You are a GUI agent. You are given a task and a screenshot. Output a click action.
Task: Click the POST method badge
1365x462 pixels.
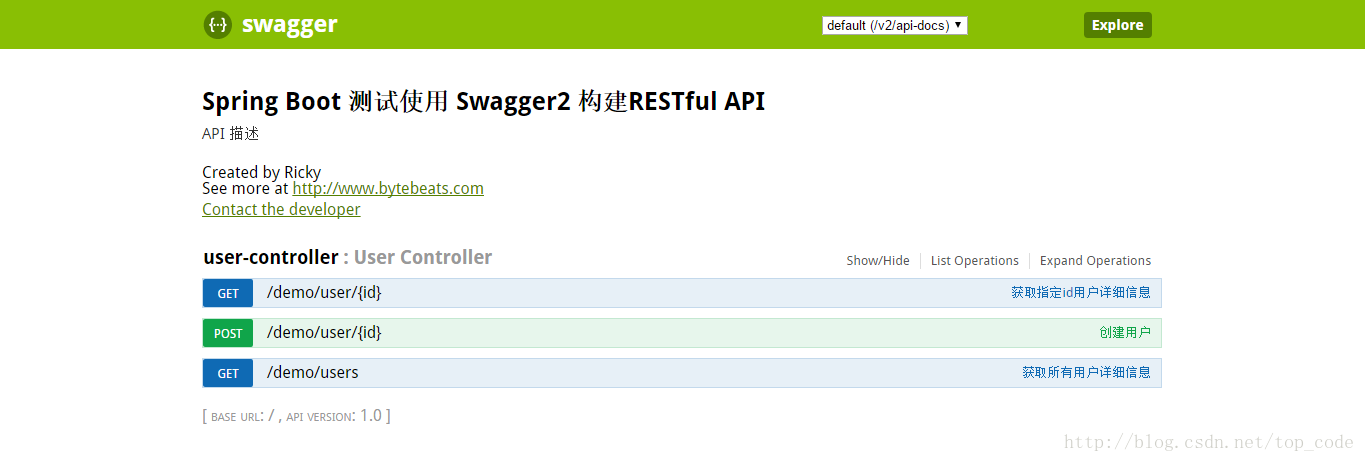click(228, 333)
